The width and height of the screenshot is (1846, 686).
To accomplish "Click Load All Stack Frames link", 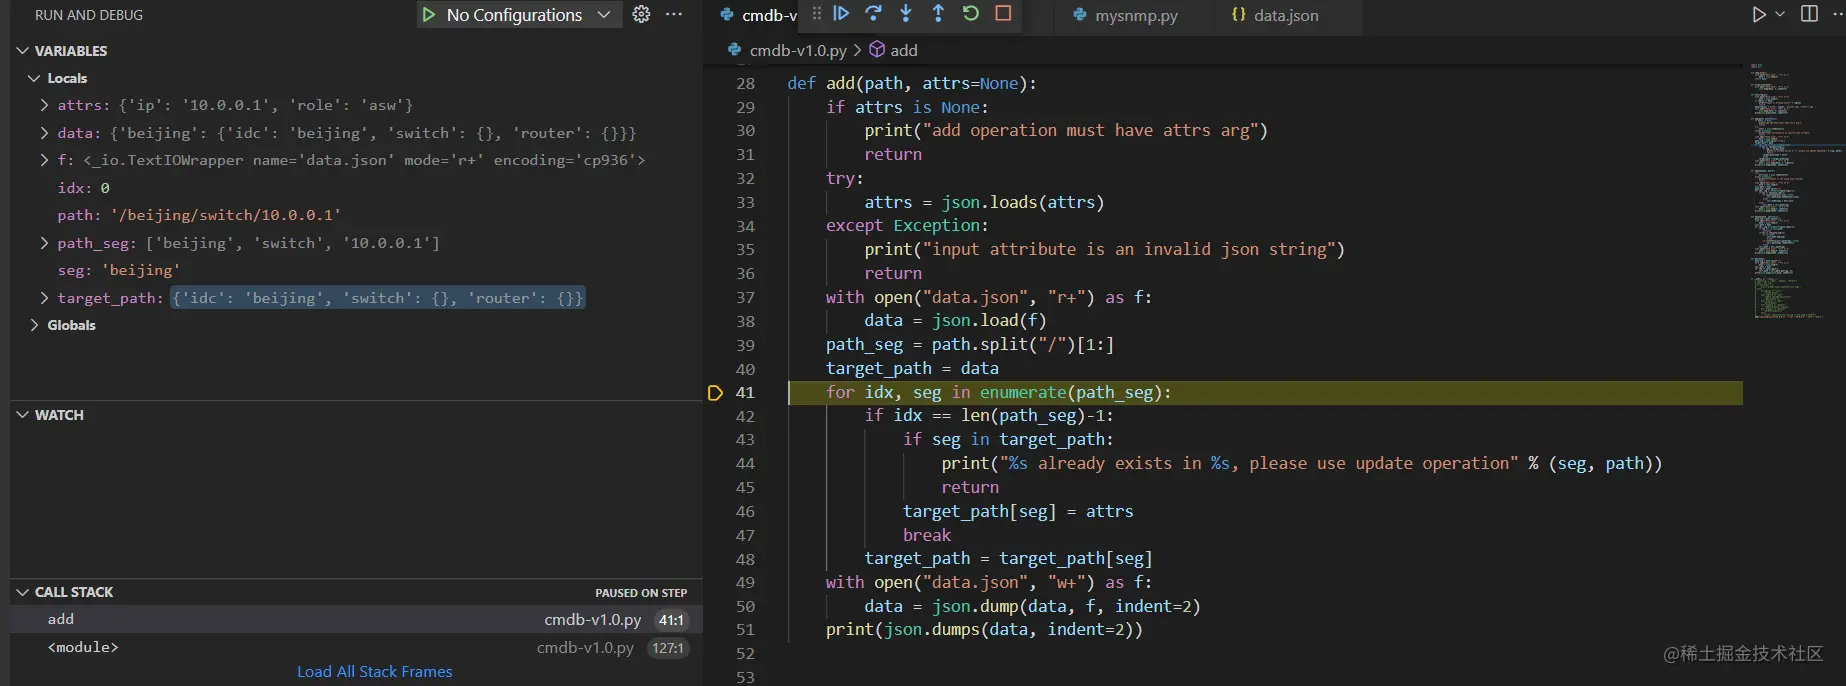I will [375, 672].
